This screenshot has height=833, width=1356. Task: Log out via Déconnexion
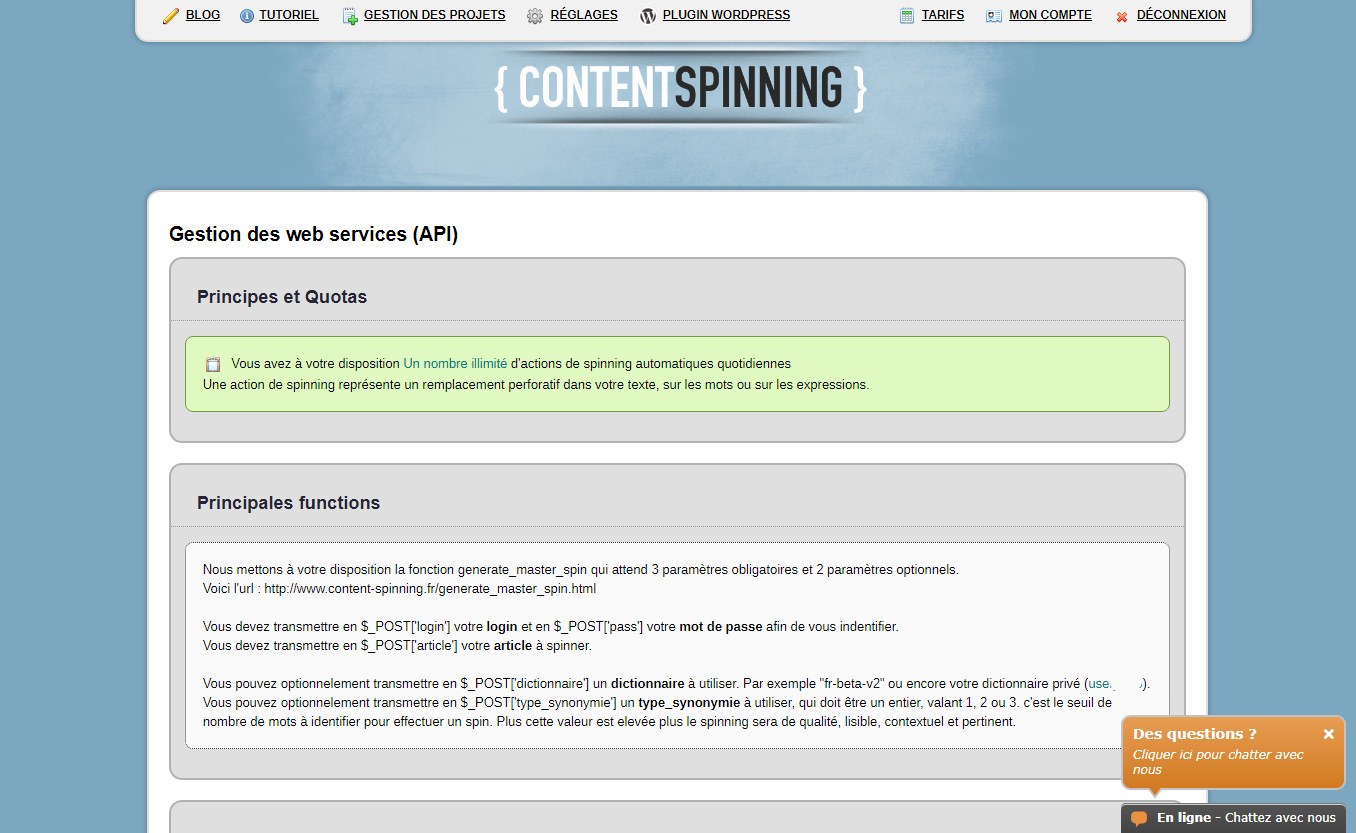pyautogui.click(x=1181, y=15)
